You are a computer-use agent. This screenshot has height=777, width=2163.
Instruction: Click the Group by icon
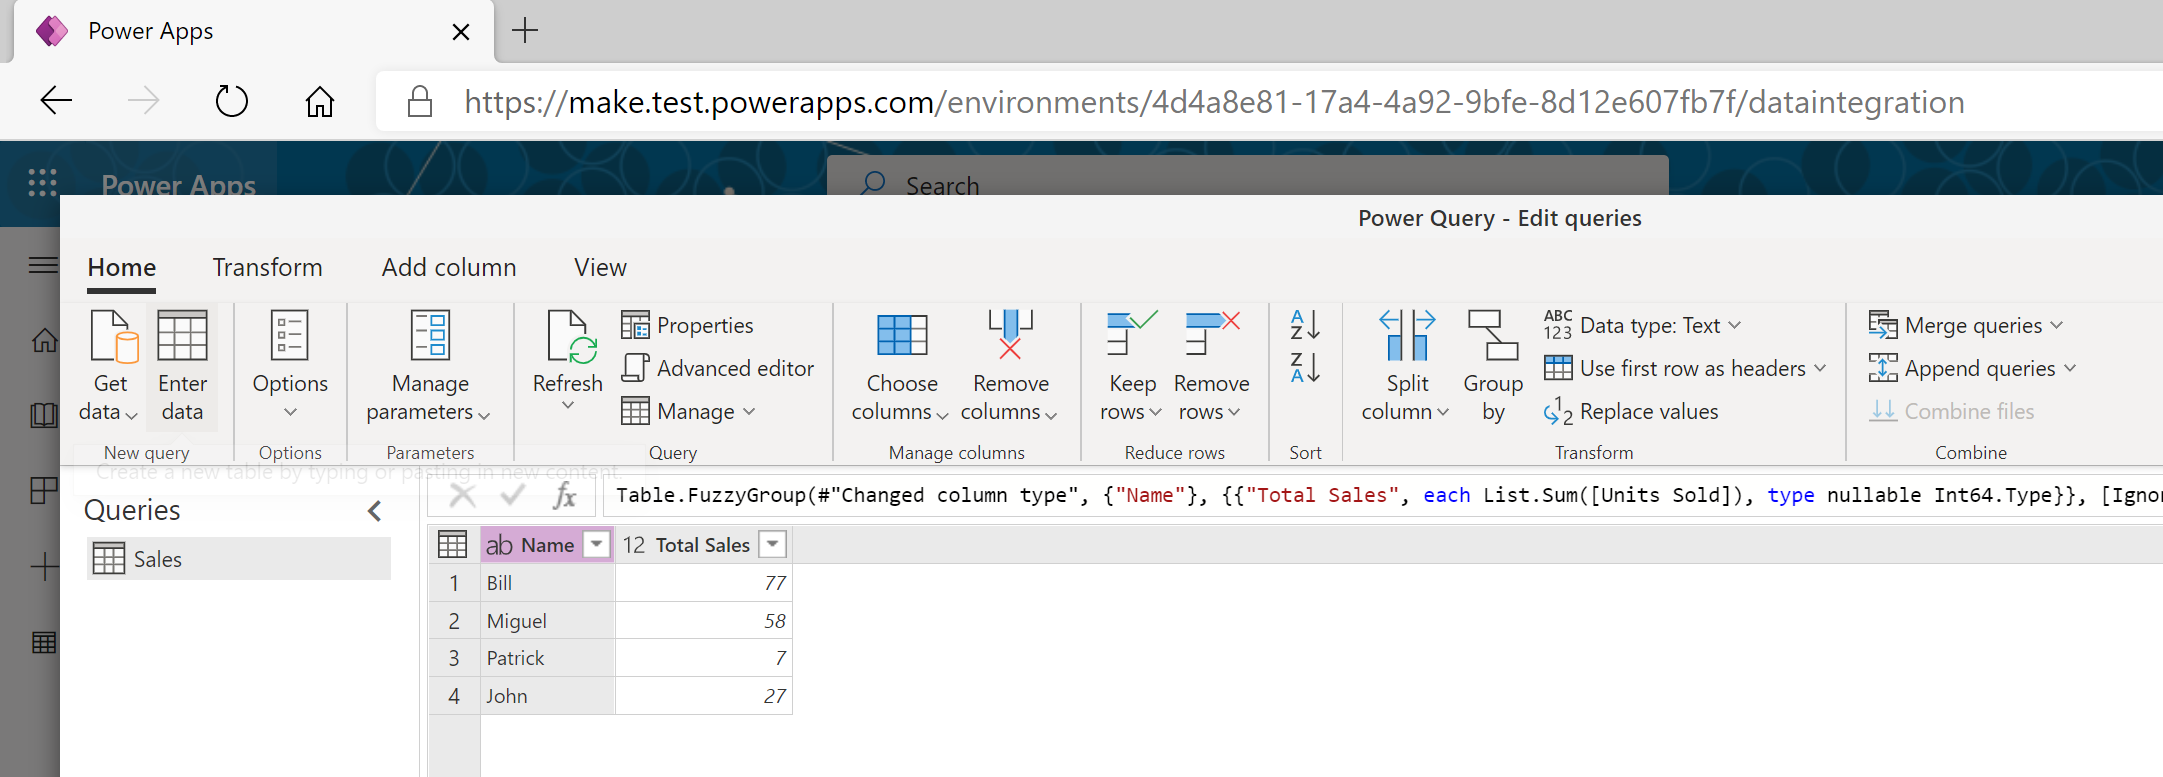pos(1492,336)
